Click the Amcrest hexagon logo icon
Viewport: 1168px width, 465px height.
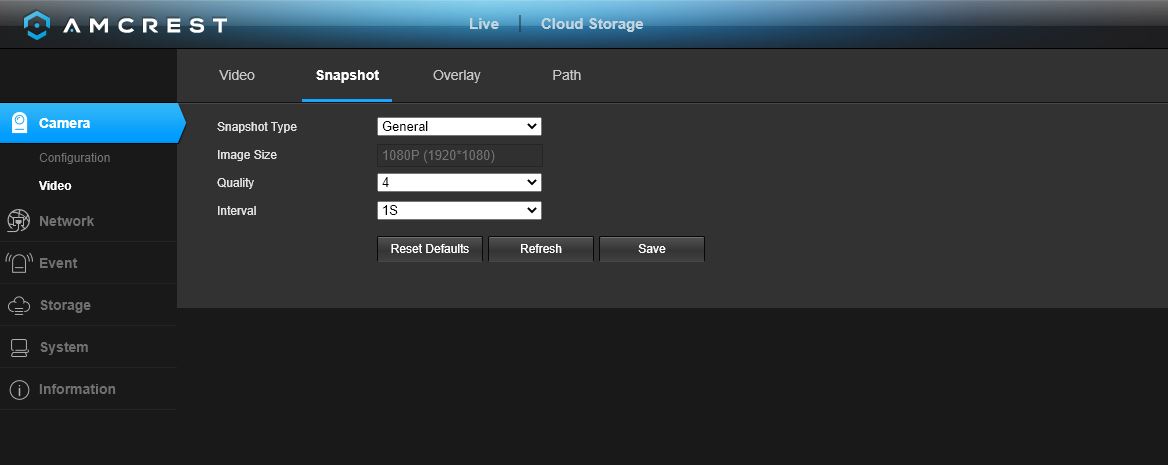[36, 25]
